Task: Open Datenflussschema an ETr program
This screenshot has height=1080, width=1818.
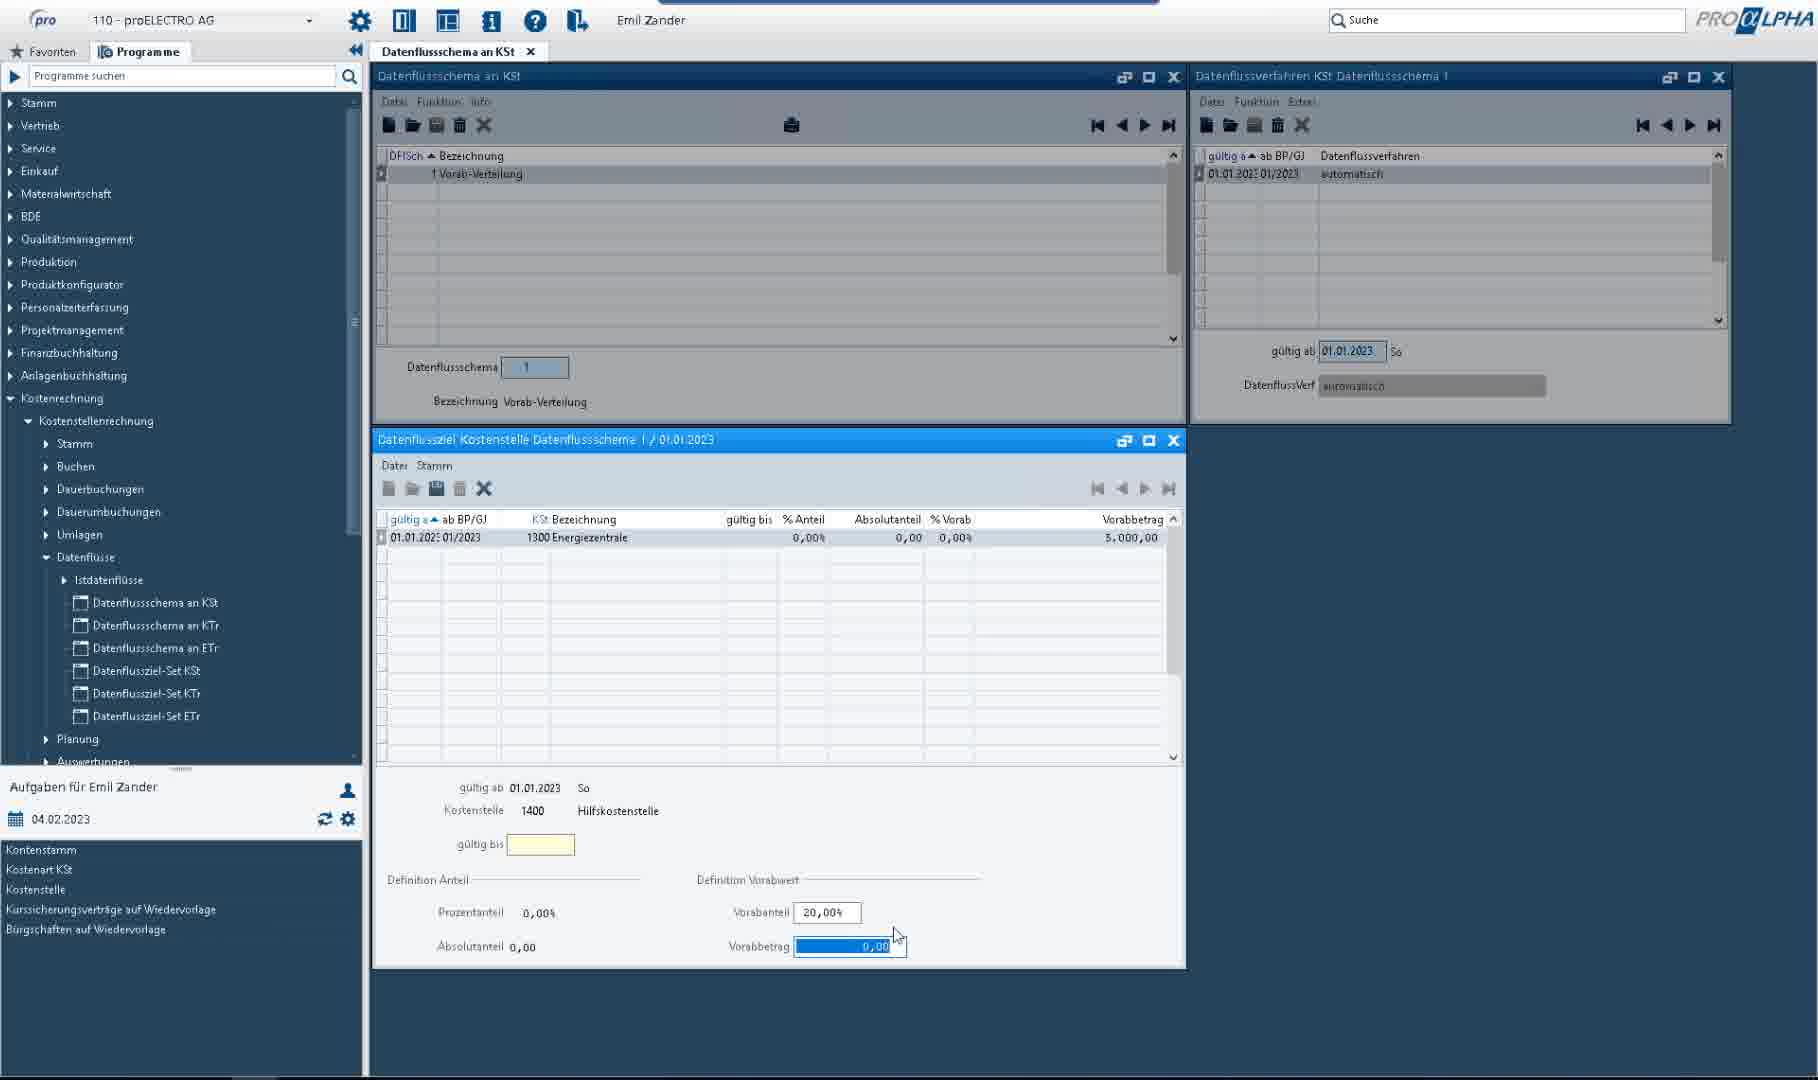Action: 155,648
